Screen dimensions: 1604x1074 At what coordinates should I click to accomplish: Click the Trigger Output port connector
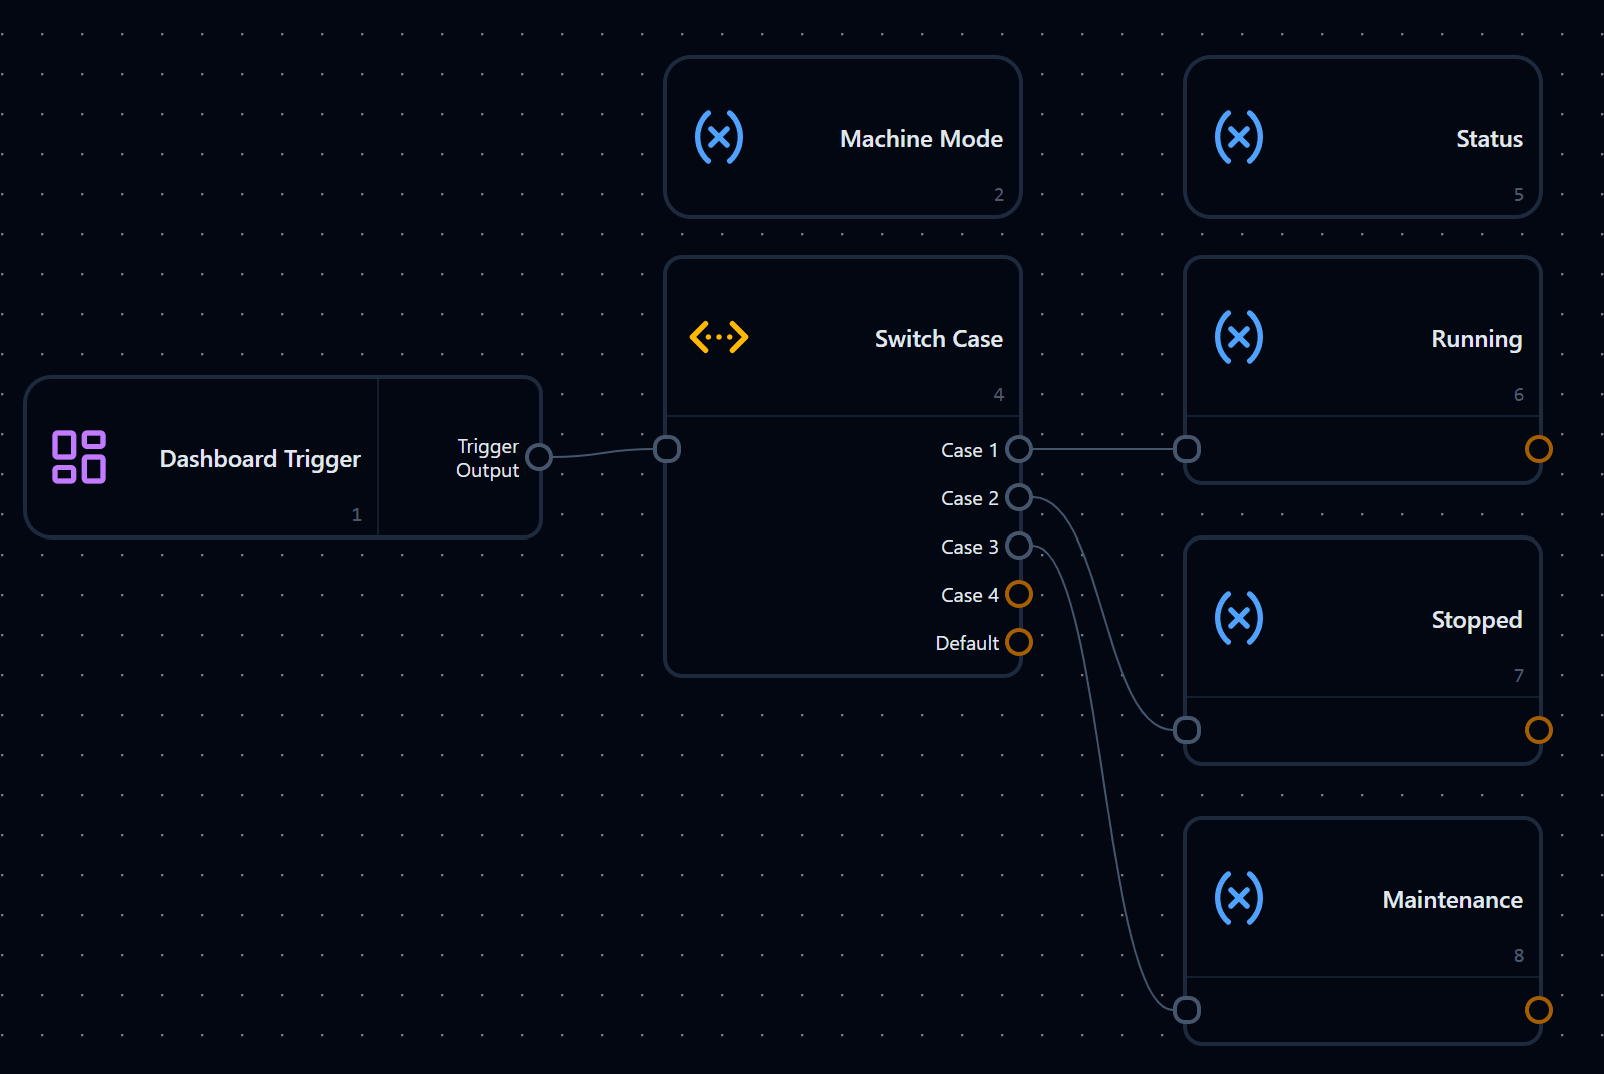(x=539, y=457)
